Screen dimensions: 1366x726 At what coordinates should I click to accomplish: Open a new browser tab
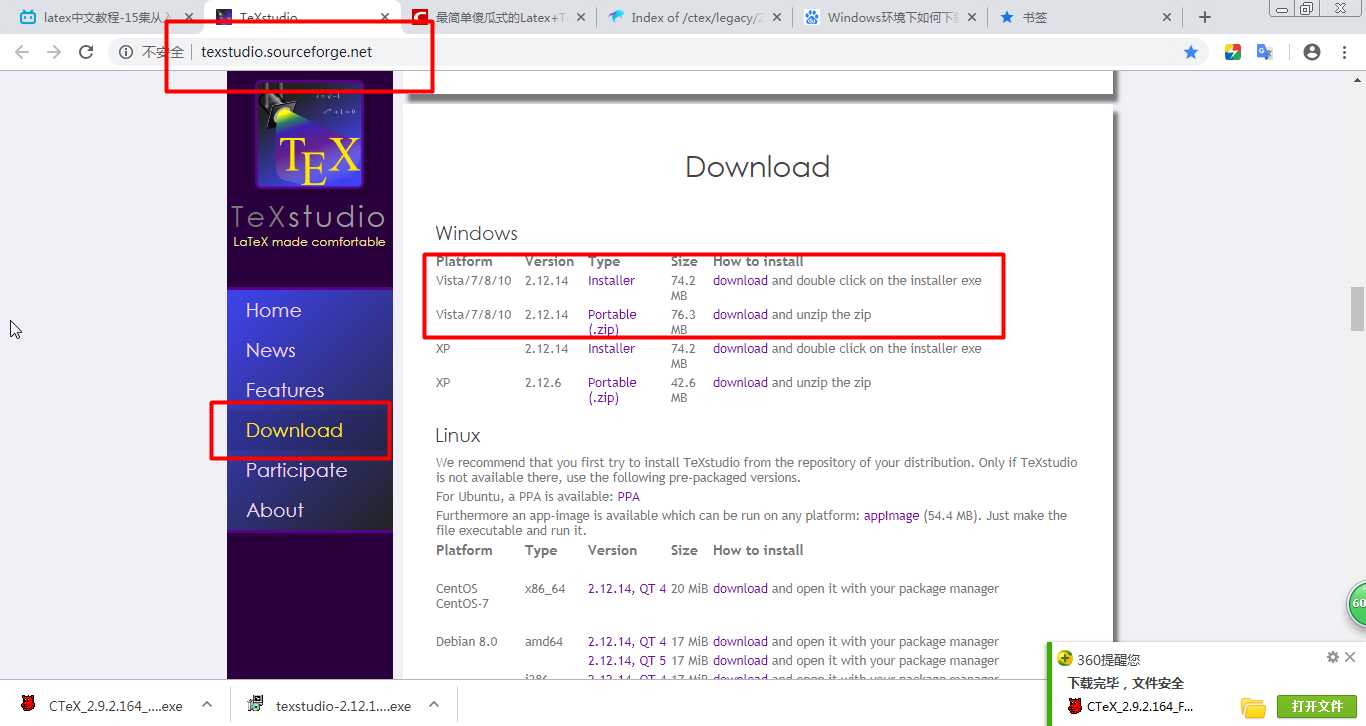click(1205, 17)
